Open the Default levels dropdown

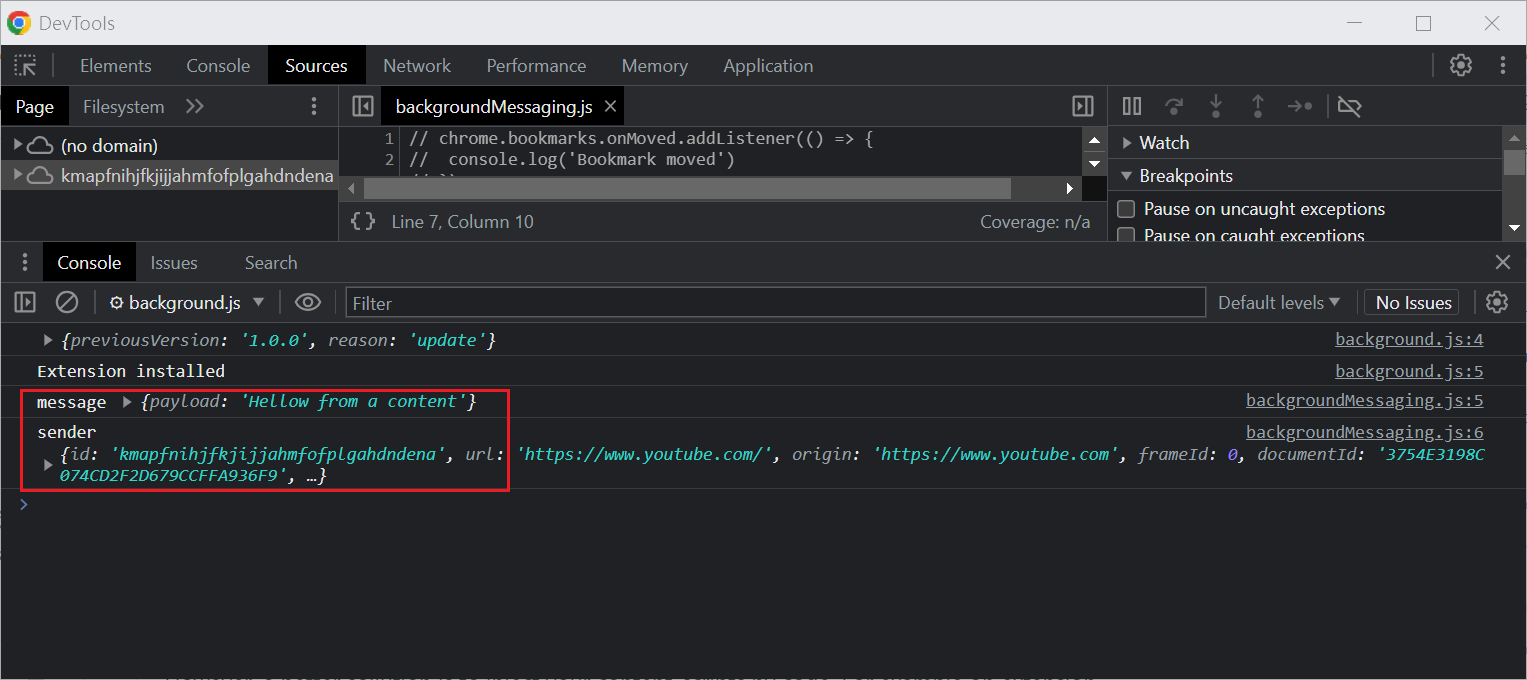click(x=1278, y=302)
